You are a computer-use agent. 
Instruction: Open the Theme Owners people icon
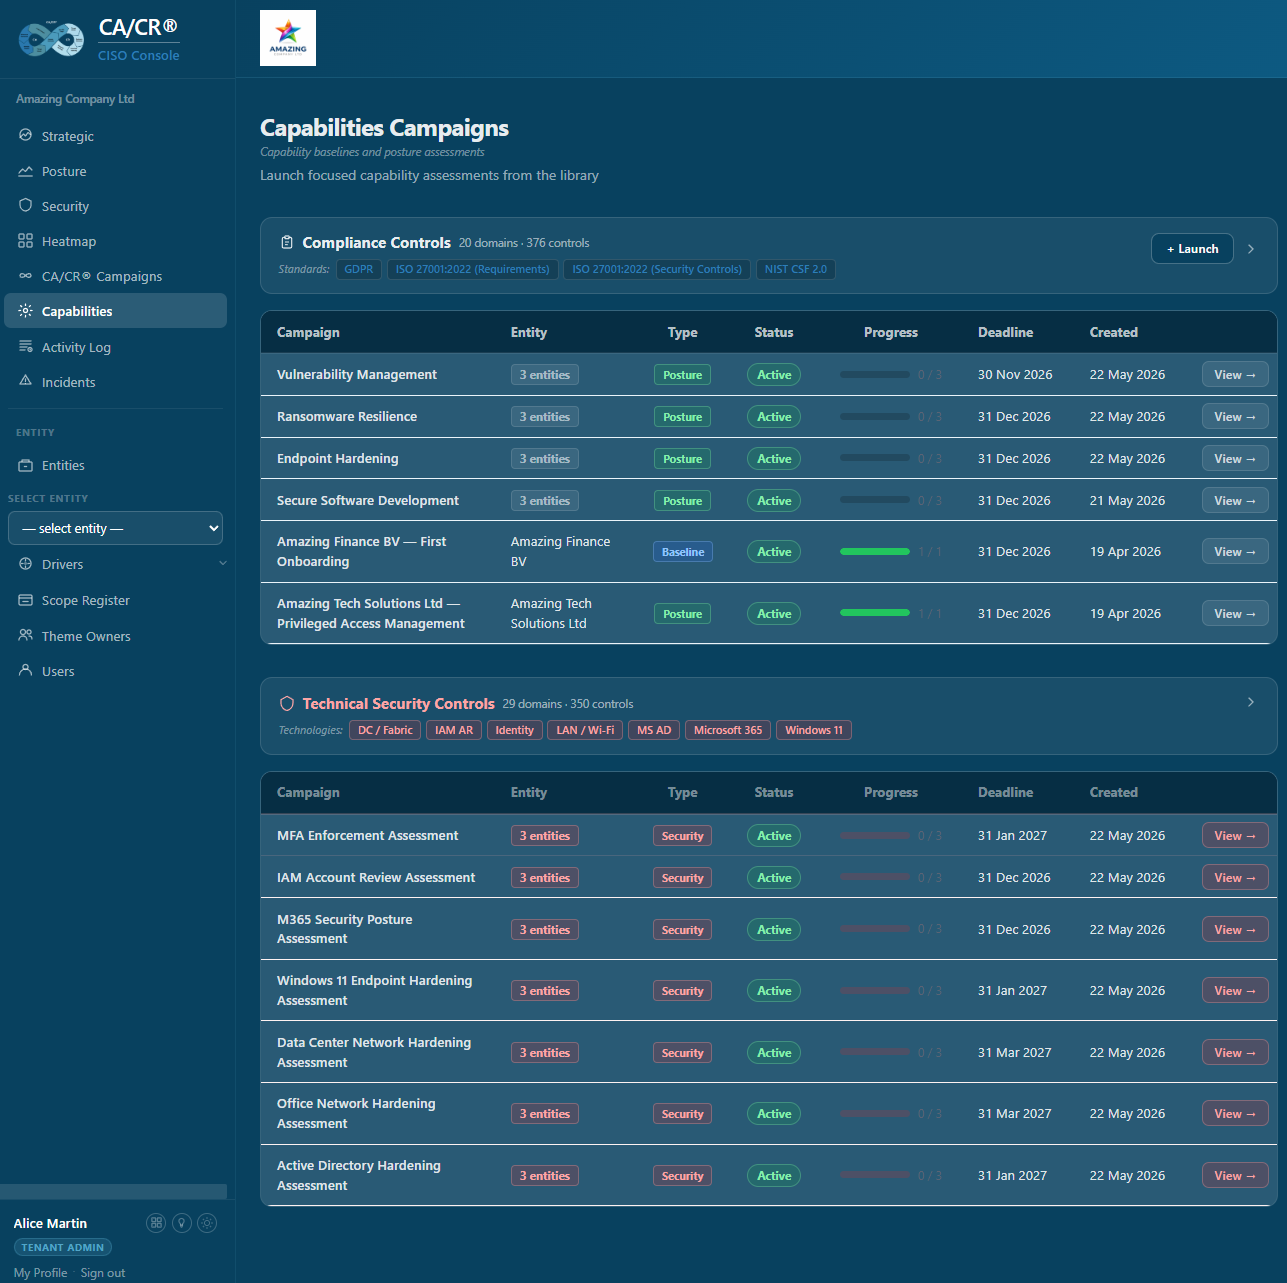coord(26,635)
